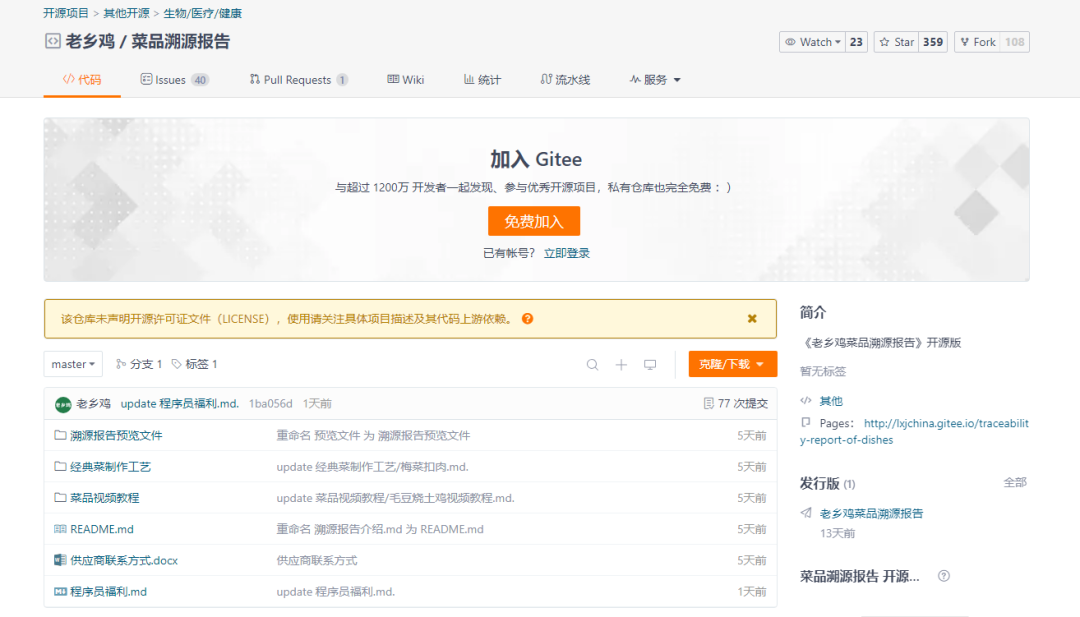Image resolution: width=1080 pixels, height=617 pixels.
Task: Open the Pull Requests tab
Action: [298, 80]
